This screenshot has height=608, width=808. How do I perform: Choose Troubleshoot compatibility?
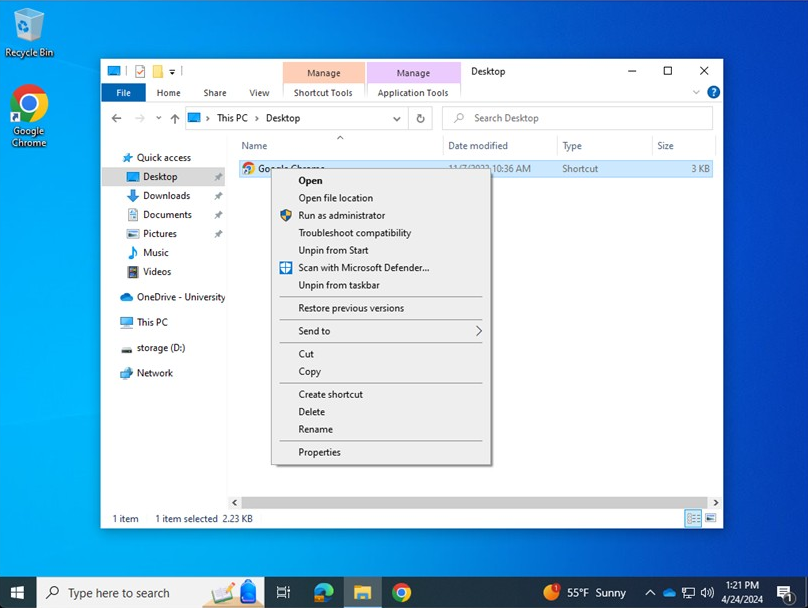[381, 233]
